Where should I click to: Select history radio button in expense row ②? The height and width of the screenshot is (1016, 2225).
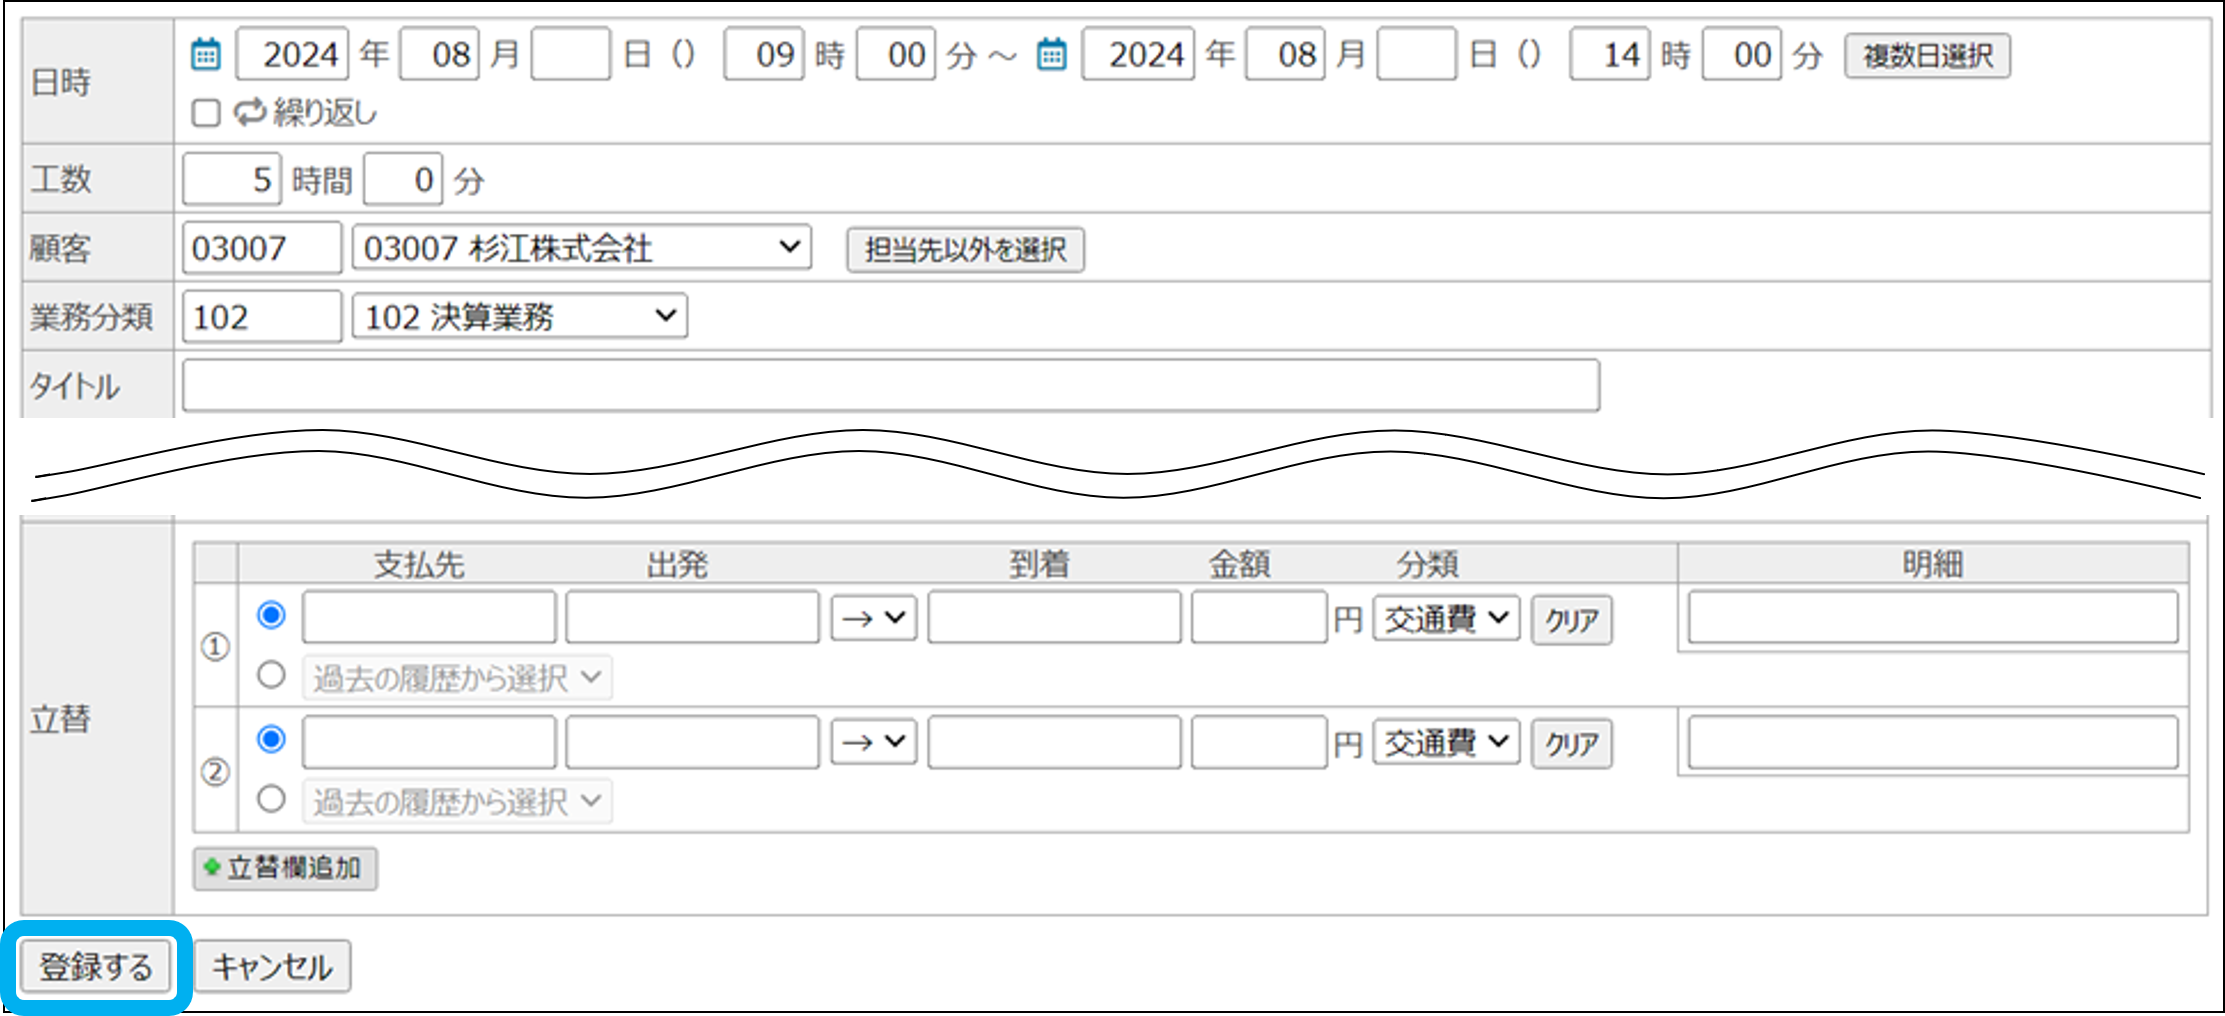(x=271, y=799)
